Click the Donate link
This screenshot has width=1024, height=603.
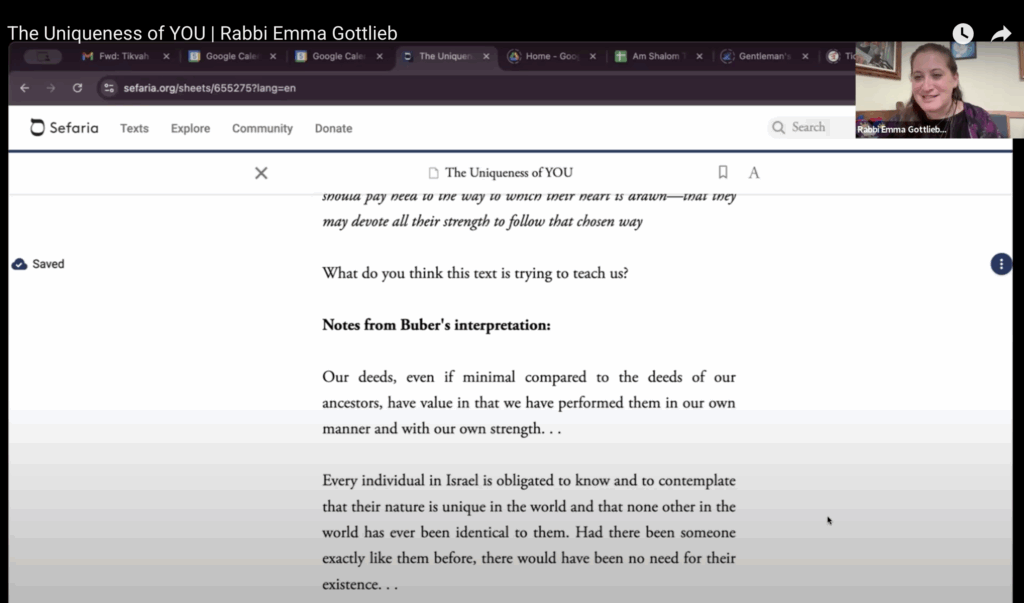(333, 128)
